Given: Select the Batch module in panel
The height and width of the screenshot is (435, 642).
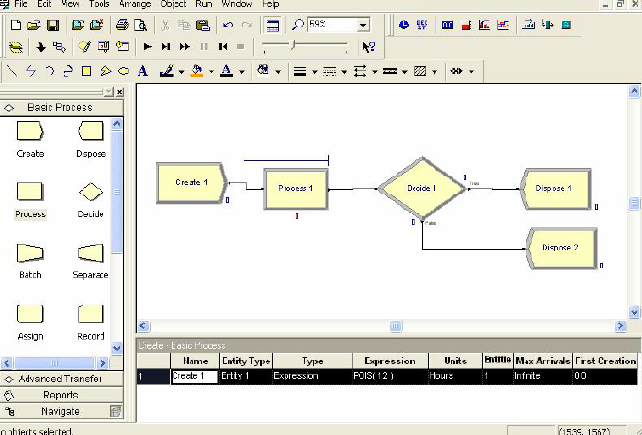Looking at the screenshot, I should 30,261.
